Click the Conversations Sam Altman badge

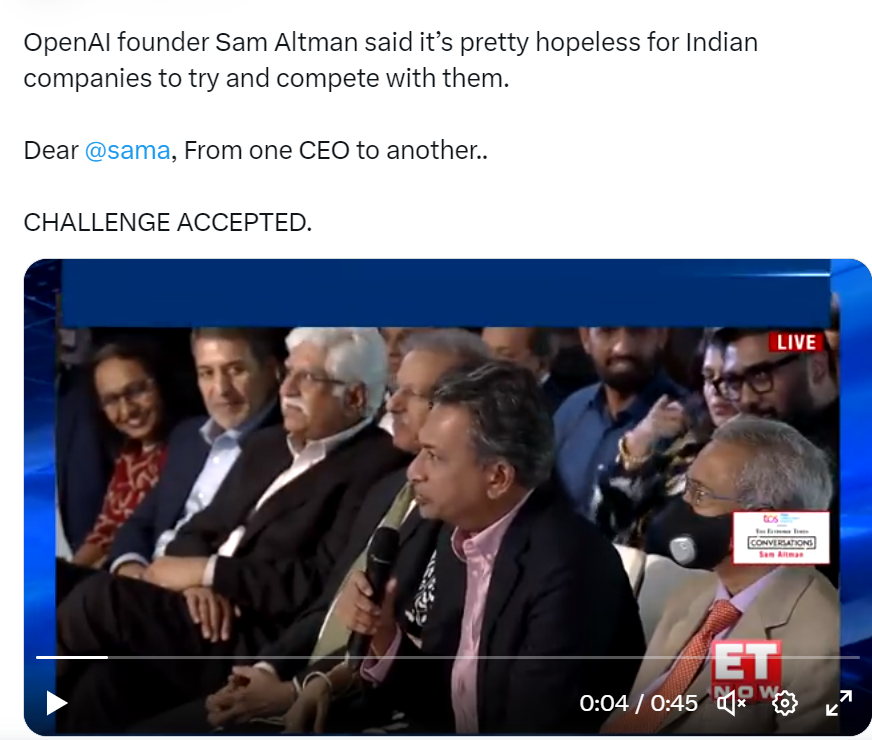[x=781, y=537]
